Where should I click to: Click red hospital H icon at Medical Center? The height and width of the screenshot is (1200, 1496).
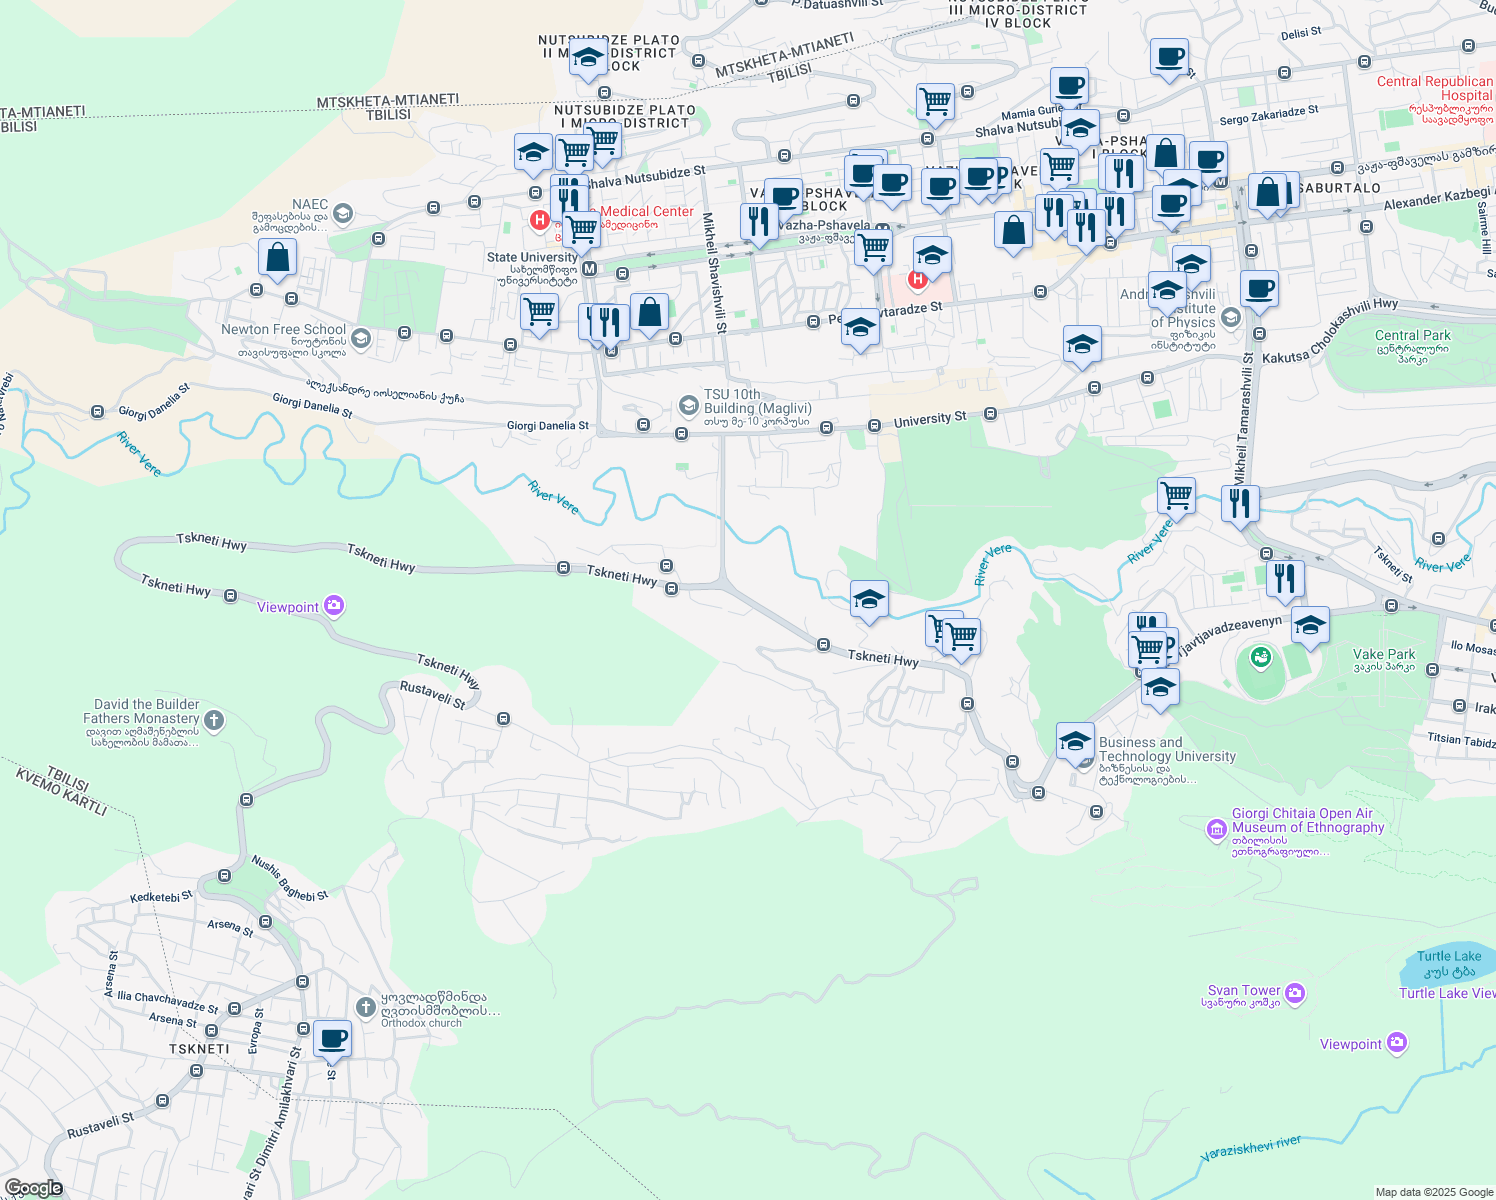point(539,219)
